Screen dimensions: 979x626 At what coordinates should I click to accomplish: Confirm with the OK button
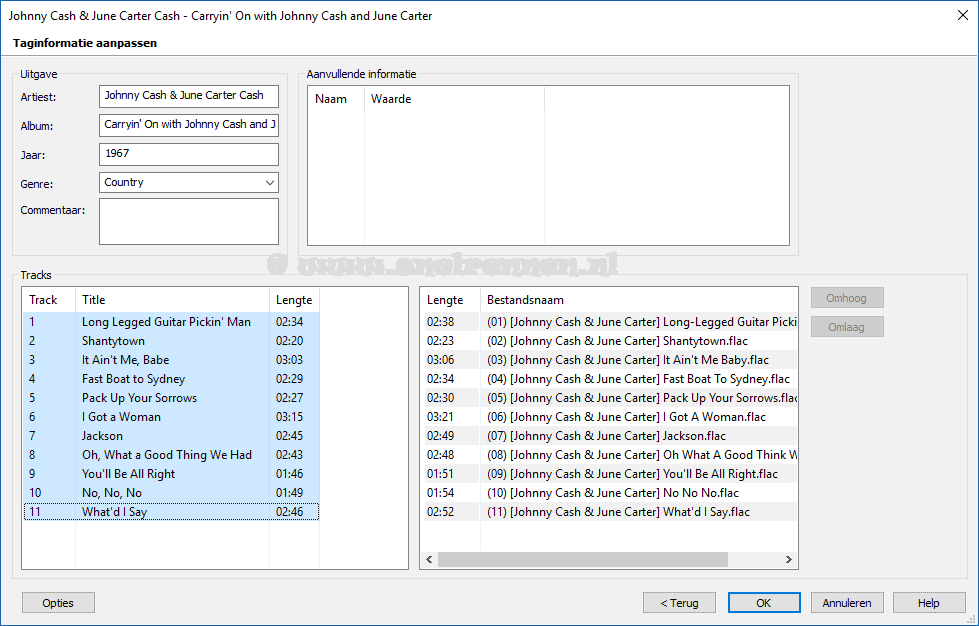click(764, 603)
